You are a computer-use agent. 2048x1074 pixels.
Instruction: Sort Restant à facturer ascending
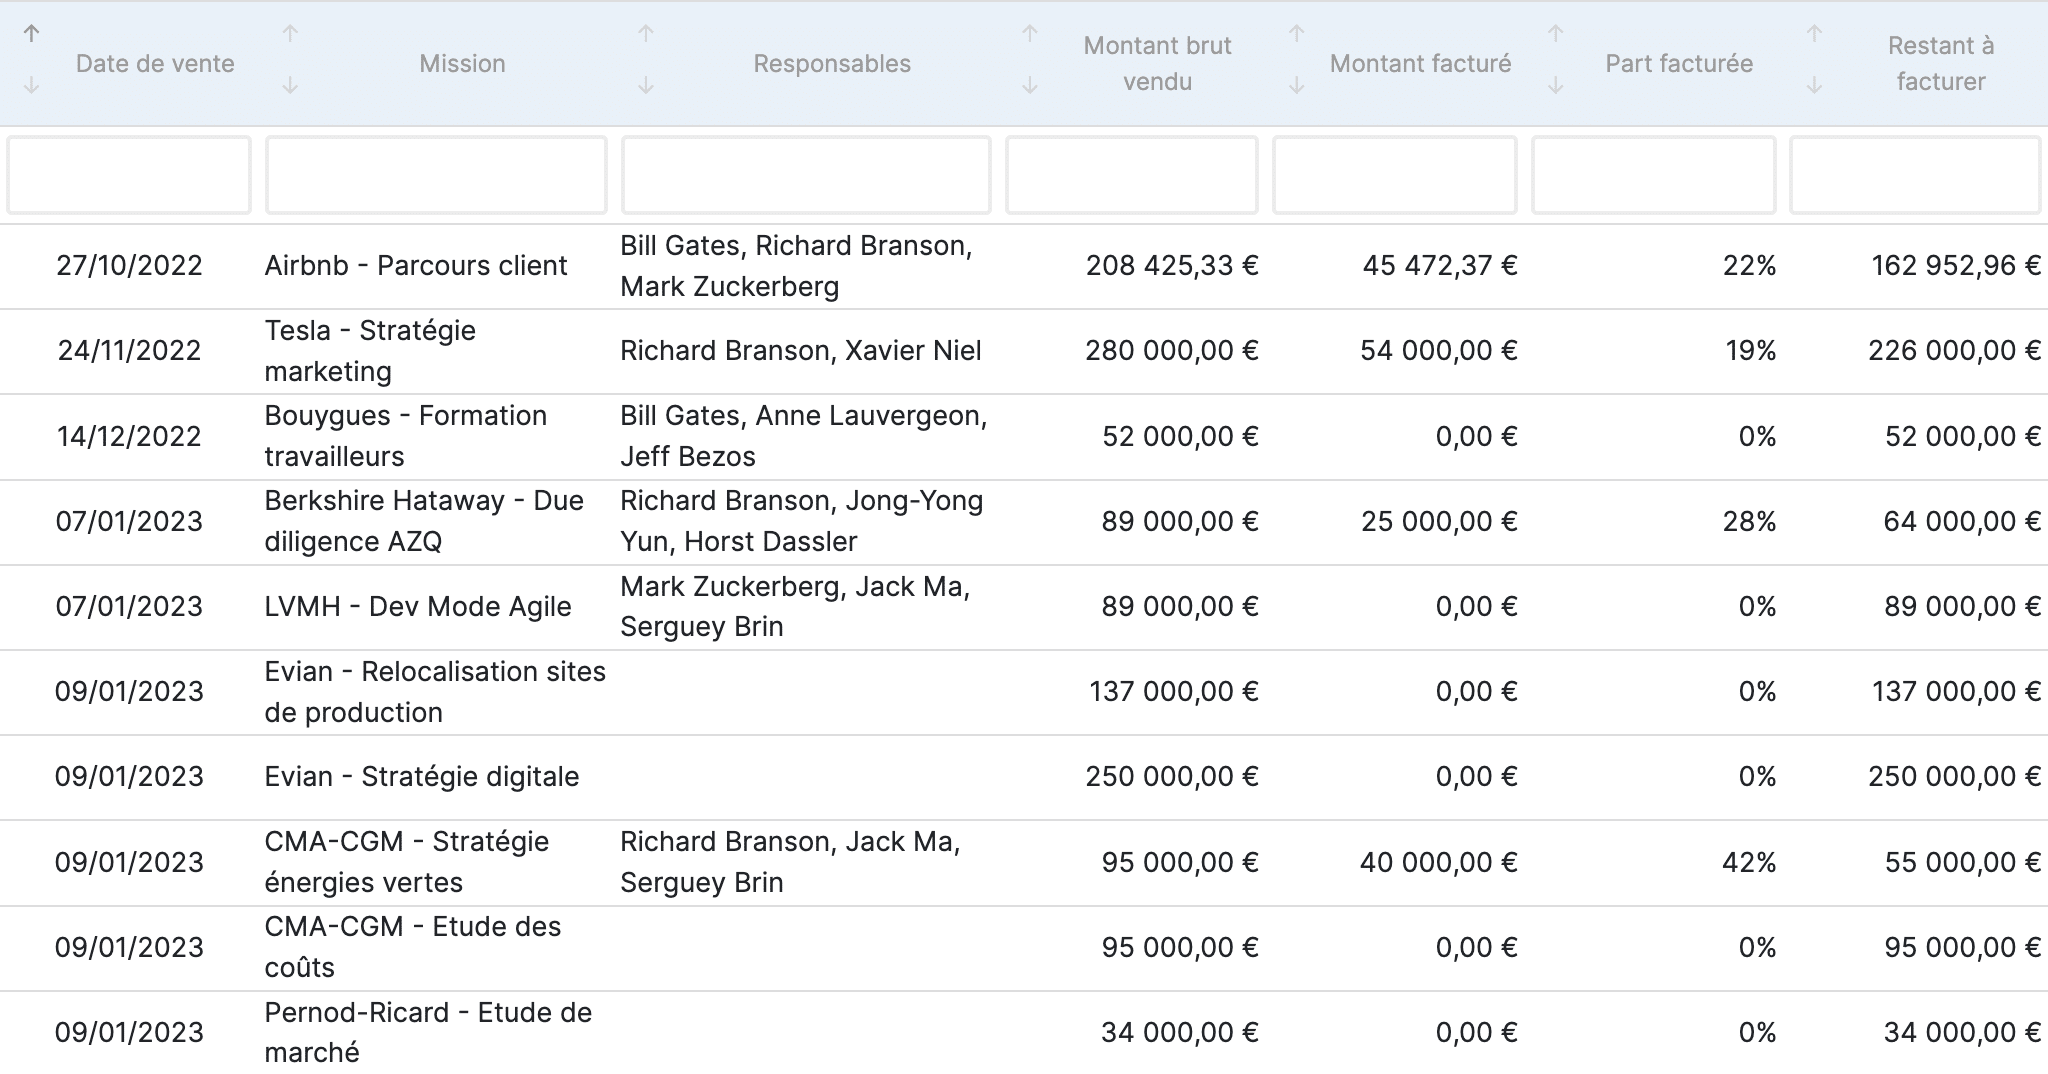(1815, 34)
